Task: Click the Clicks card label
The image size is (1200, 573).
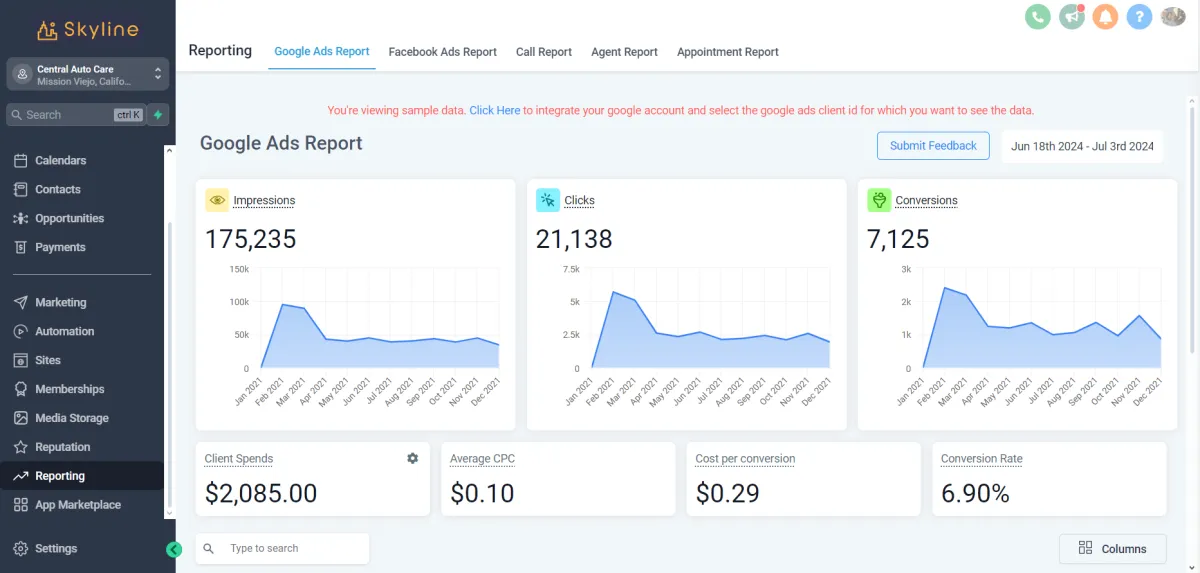Action: coord(579,200)
